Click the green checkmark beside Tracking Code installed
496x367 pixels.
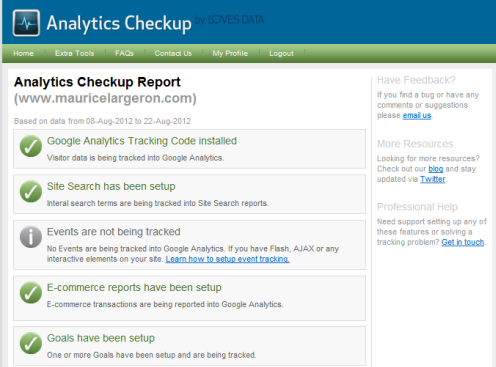coord(31,146)
